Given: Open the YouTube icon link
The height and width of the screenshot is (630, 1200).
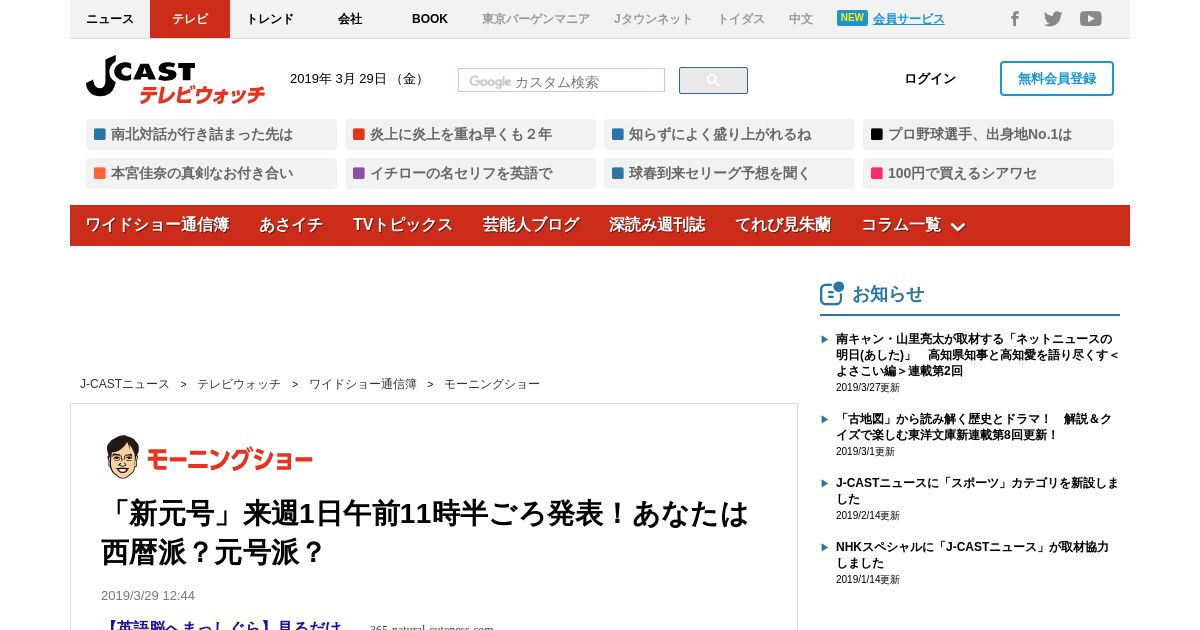Looking at the screenshot, I should click(x=1091, y=19).
